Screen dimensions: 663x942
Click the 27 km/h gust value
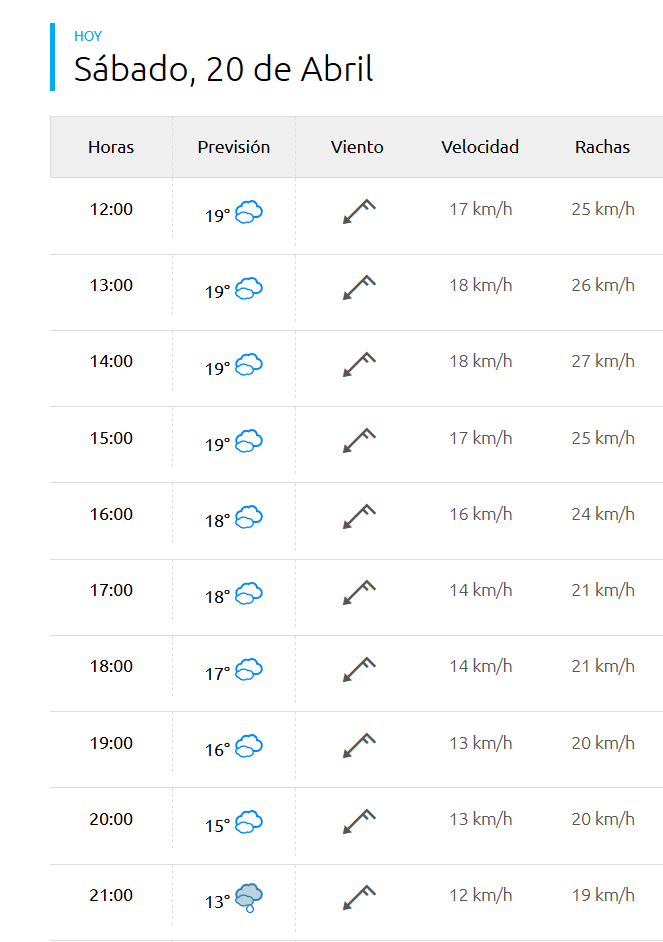pos(603,361)
